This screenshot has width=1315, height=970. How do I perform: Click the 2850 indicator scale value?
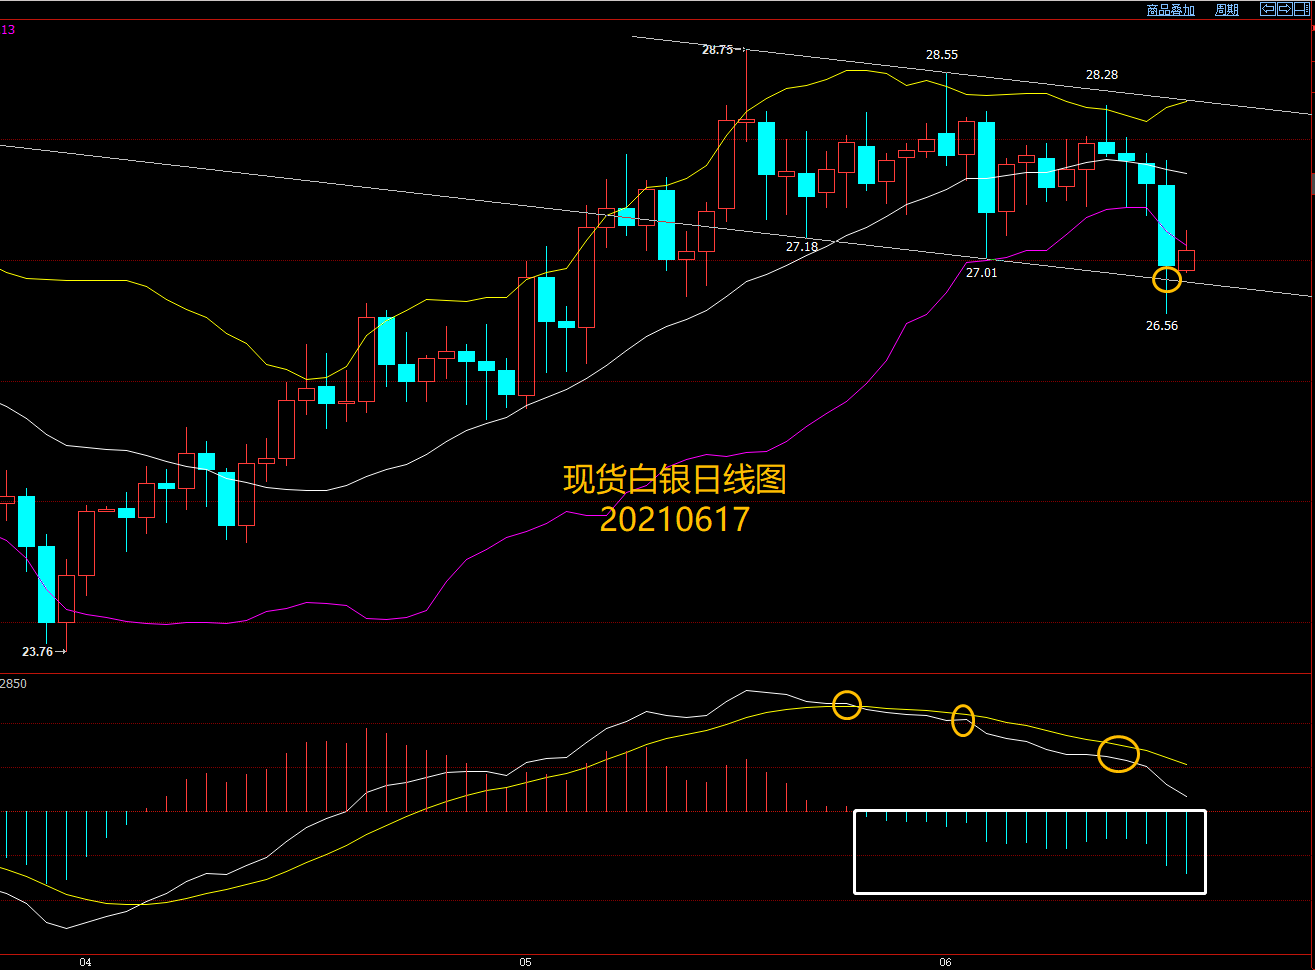point(14,684)
